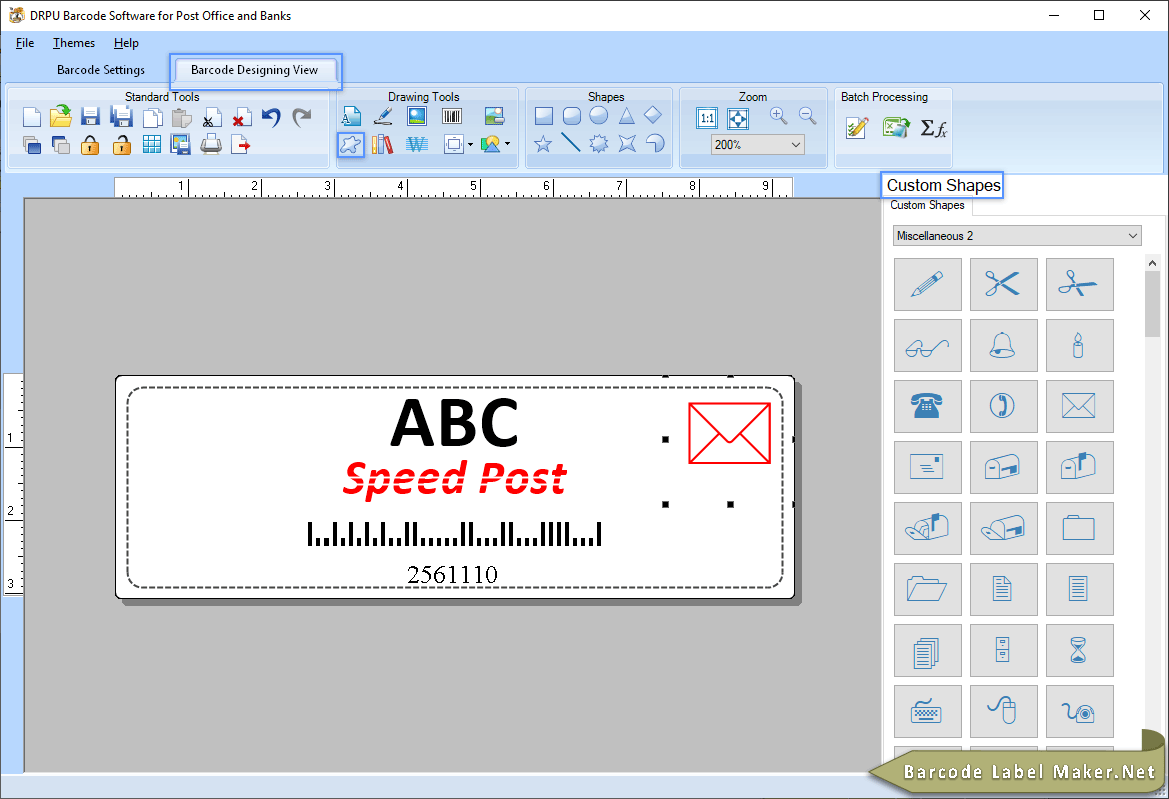The image size is (1169, 799).
Task: Expand the picture shapes tool dropdown arrow
Action: tap(507, 144)
